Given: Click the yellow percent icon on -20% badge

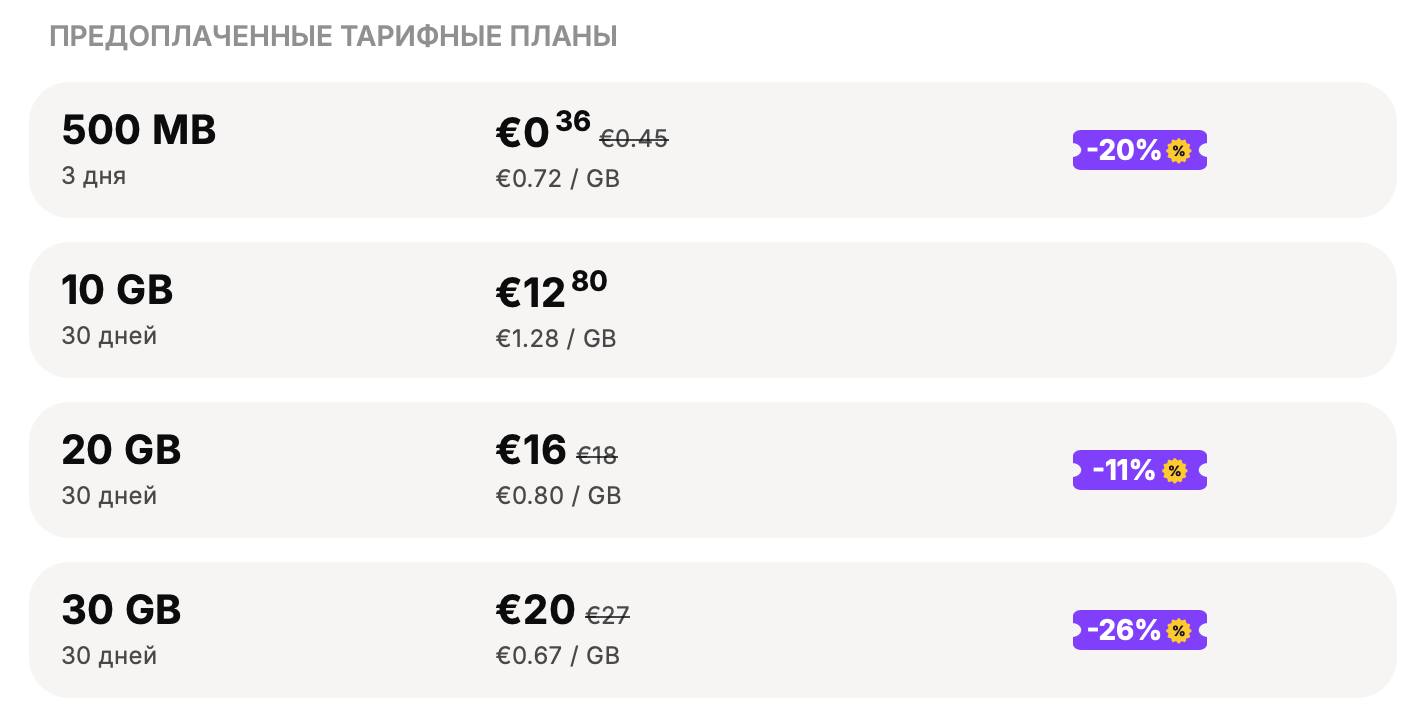Looking at the screenshot, I should coord(1178,151).
